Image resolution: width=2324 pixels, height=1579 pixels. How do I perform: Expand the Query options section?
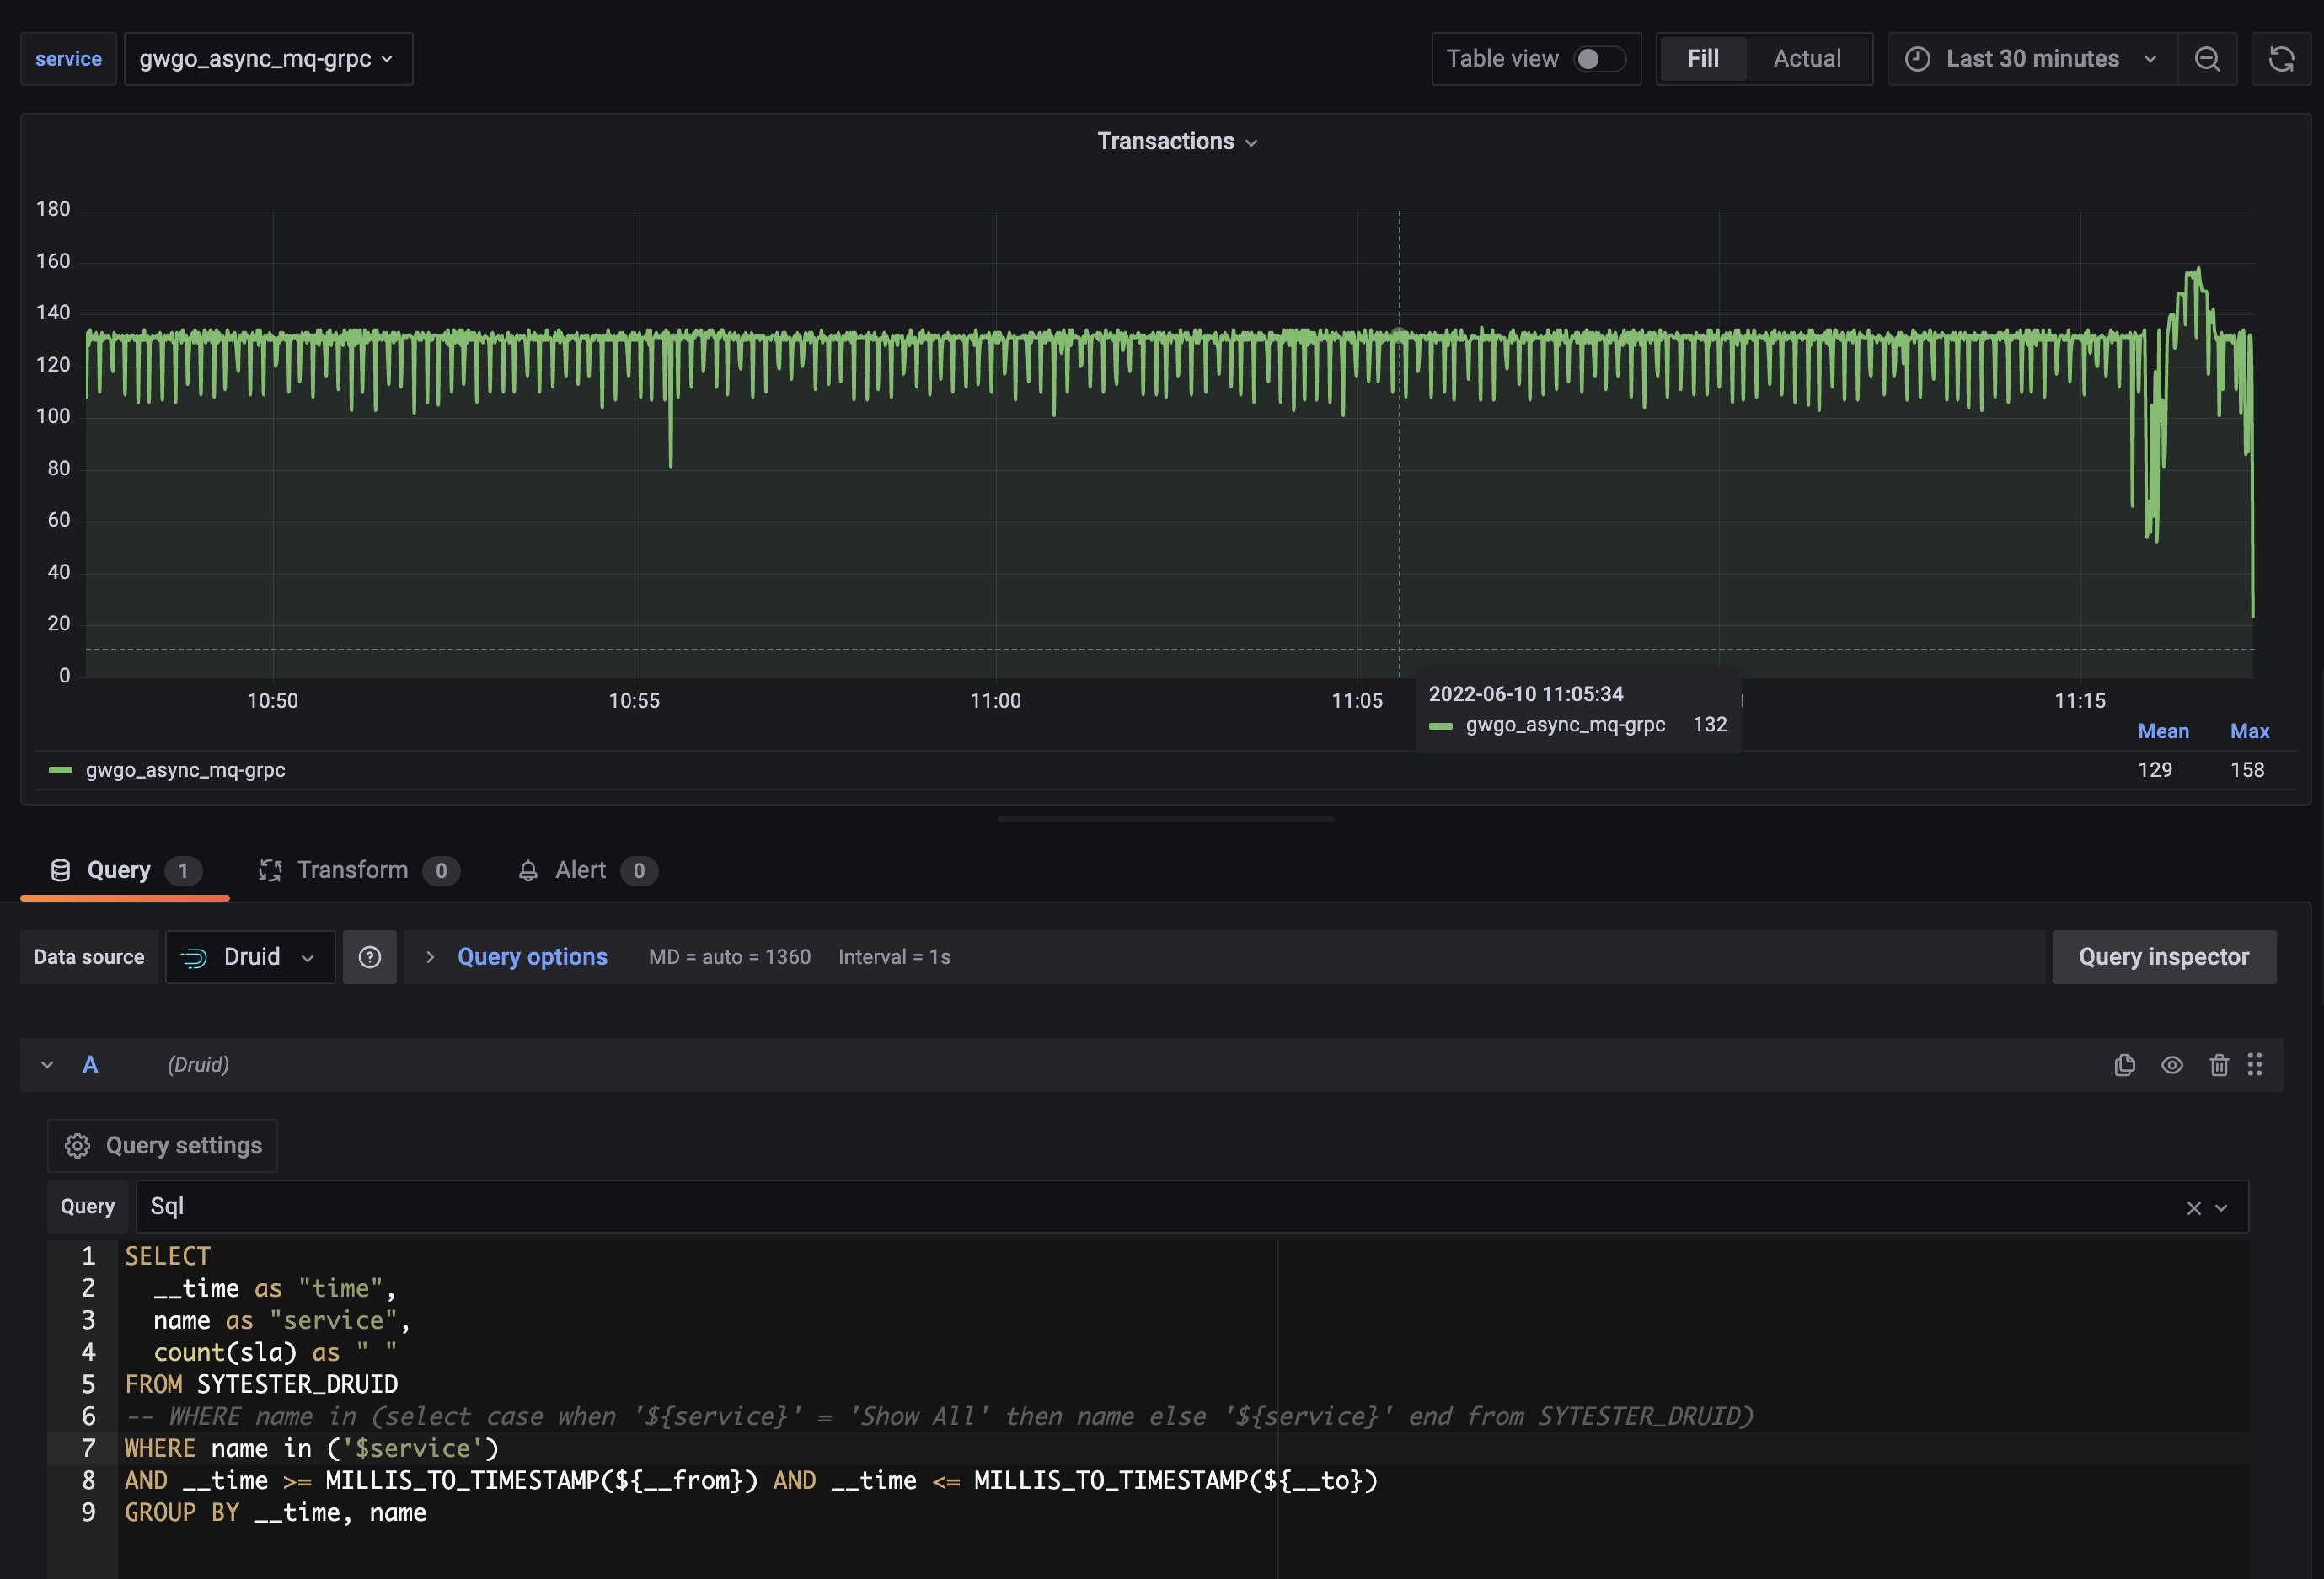531,957
